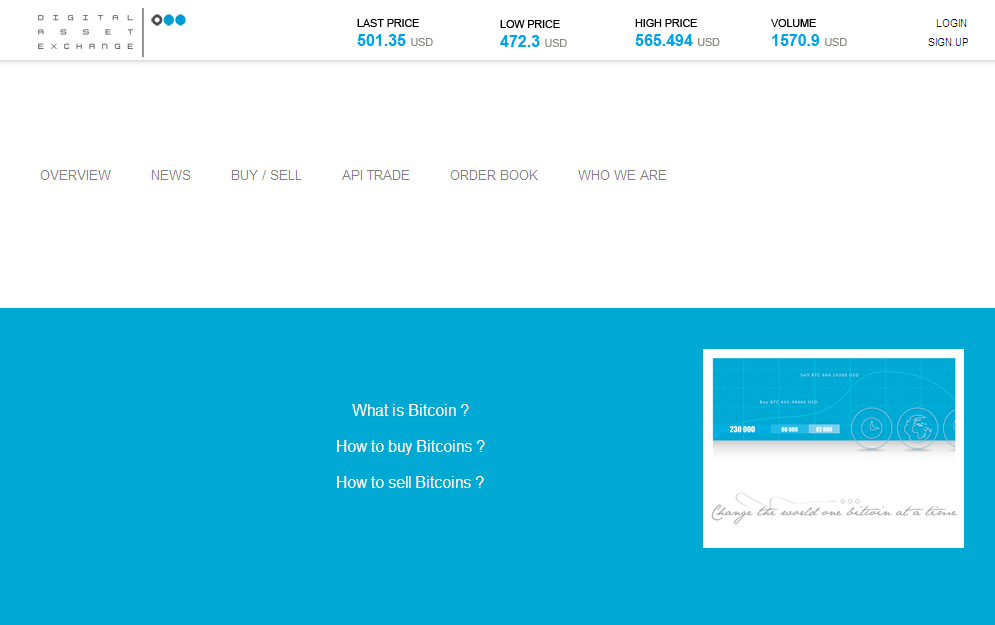Click the clock icon in the banner image
Screen dimensions: 995x625
(872, 428)
